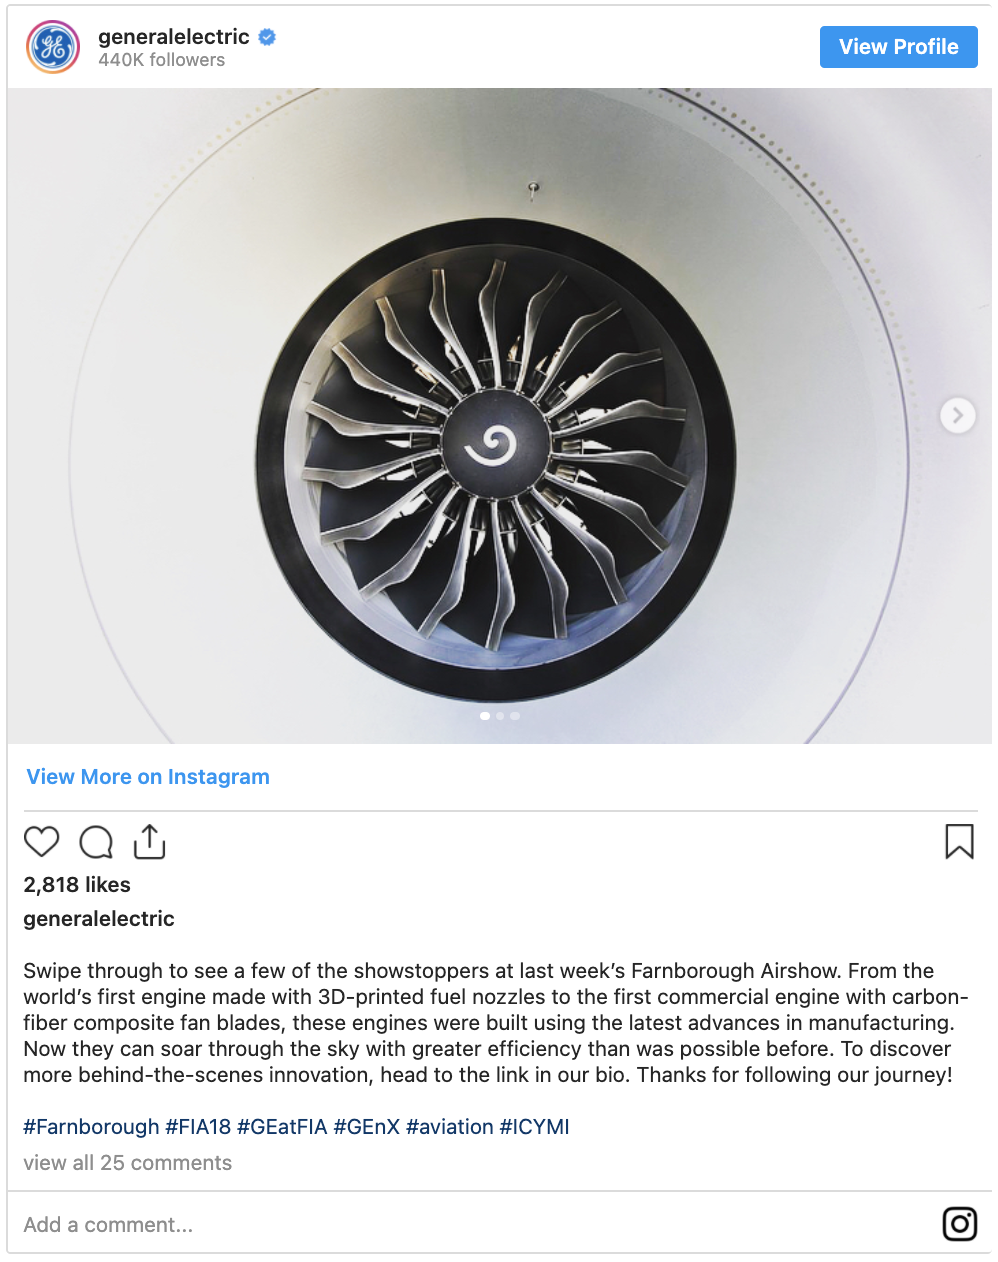Open View More on Instagram link

coord(148,777)
